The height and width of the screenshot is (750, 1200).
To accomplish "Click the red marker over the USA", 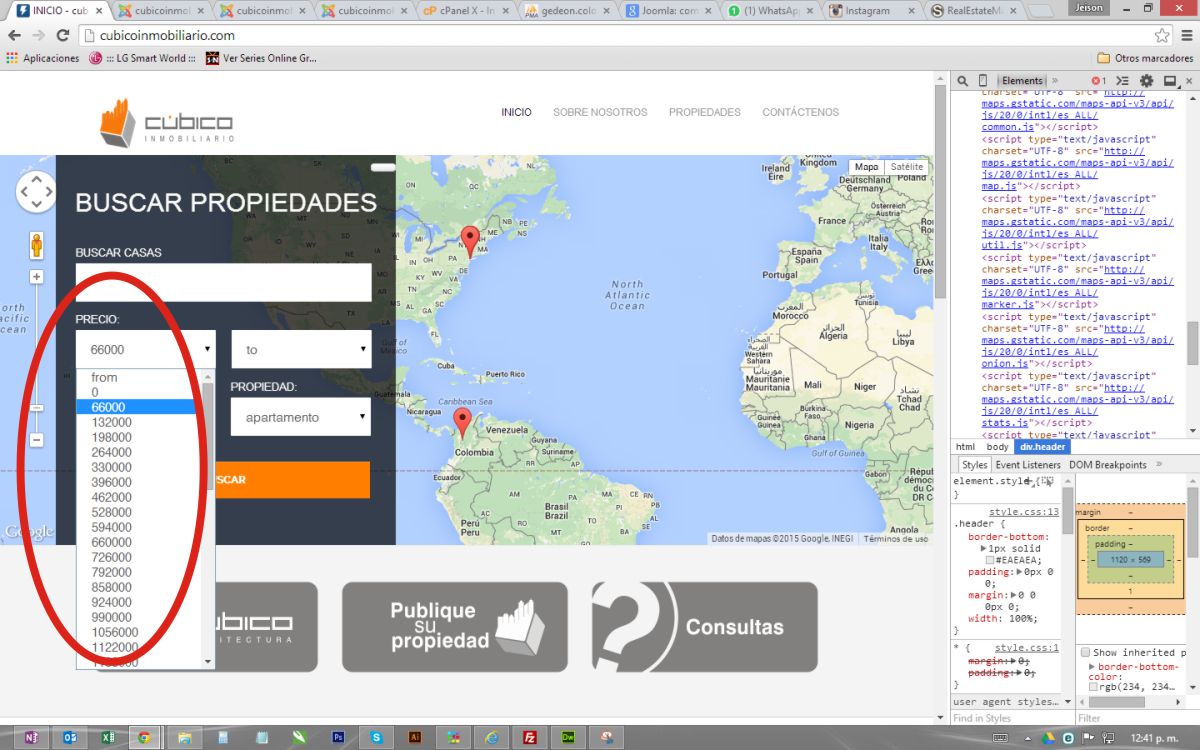I will [469, 241].
